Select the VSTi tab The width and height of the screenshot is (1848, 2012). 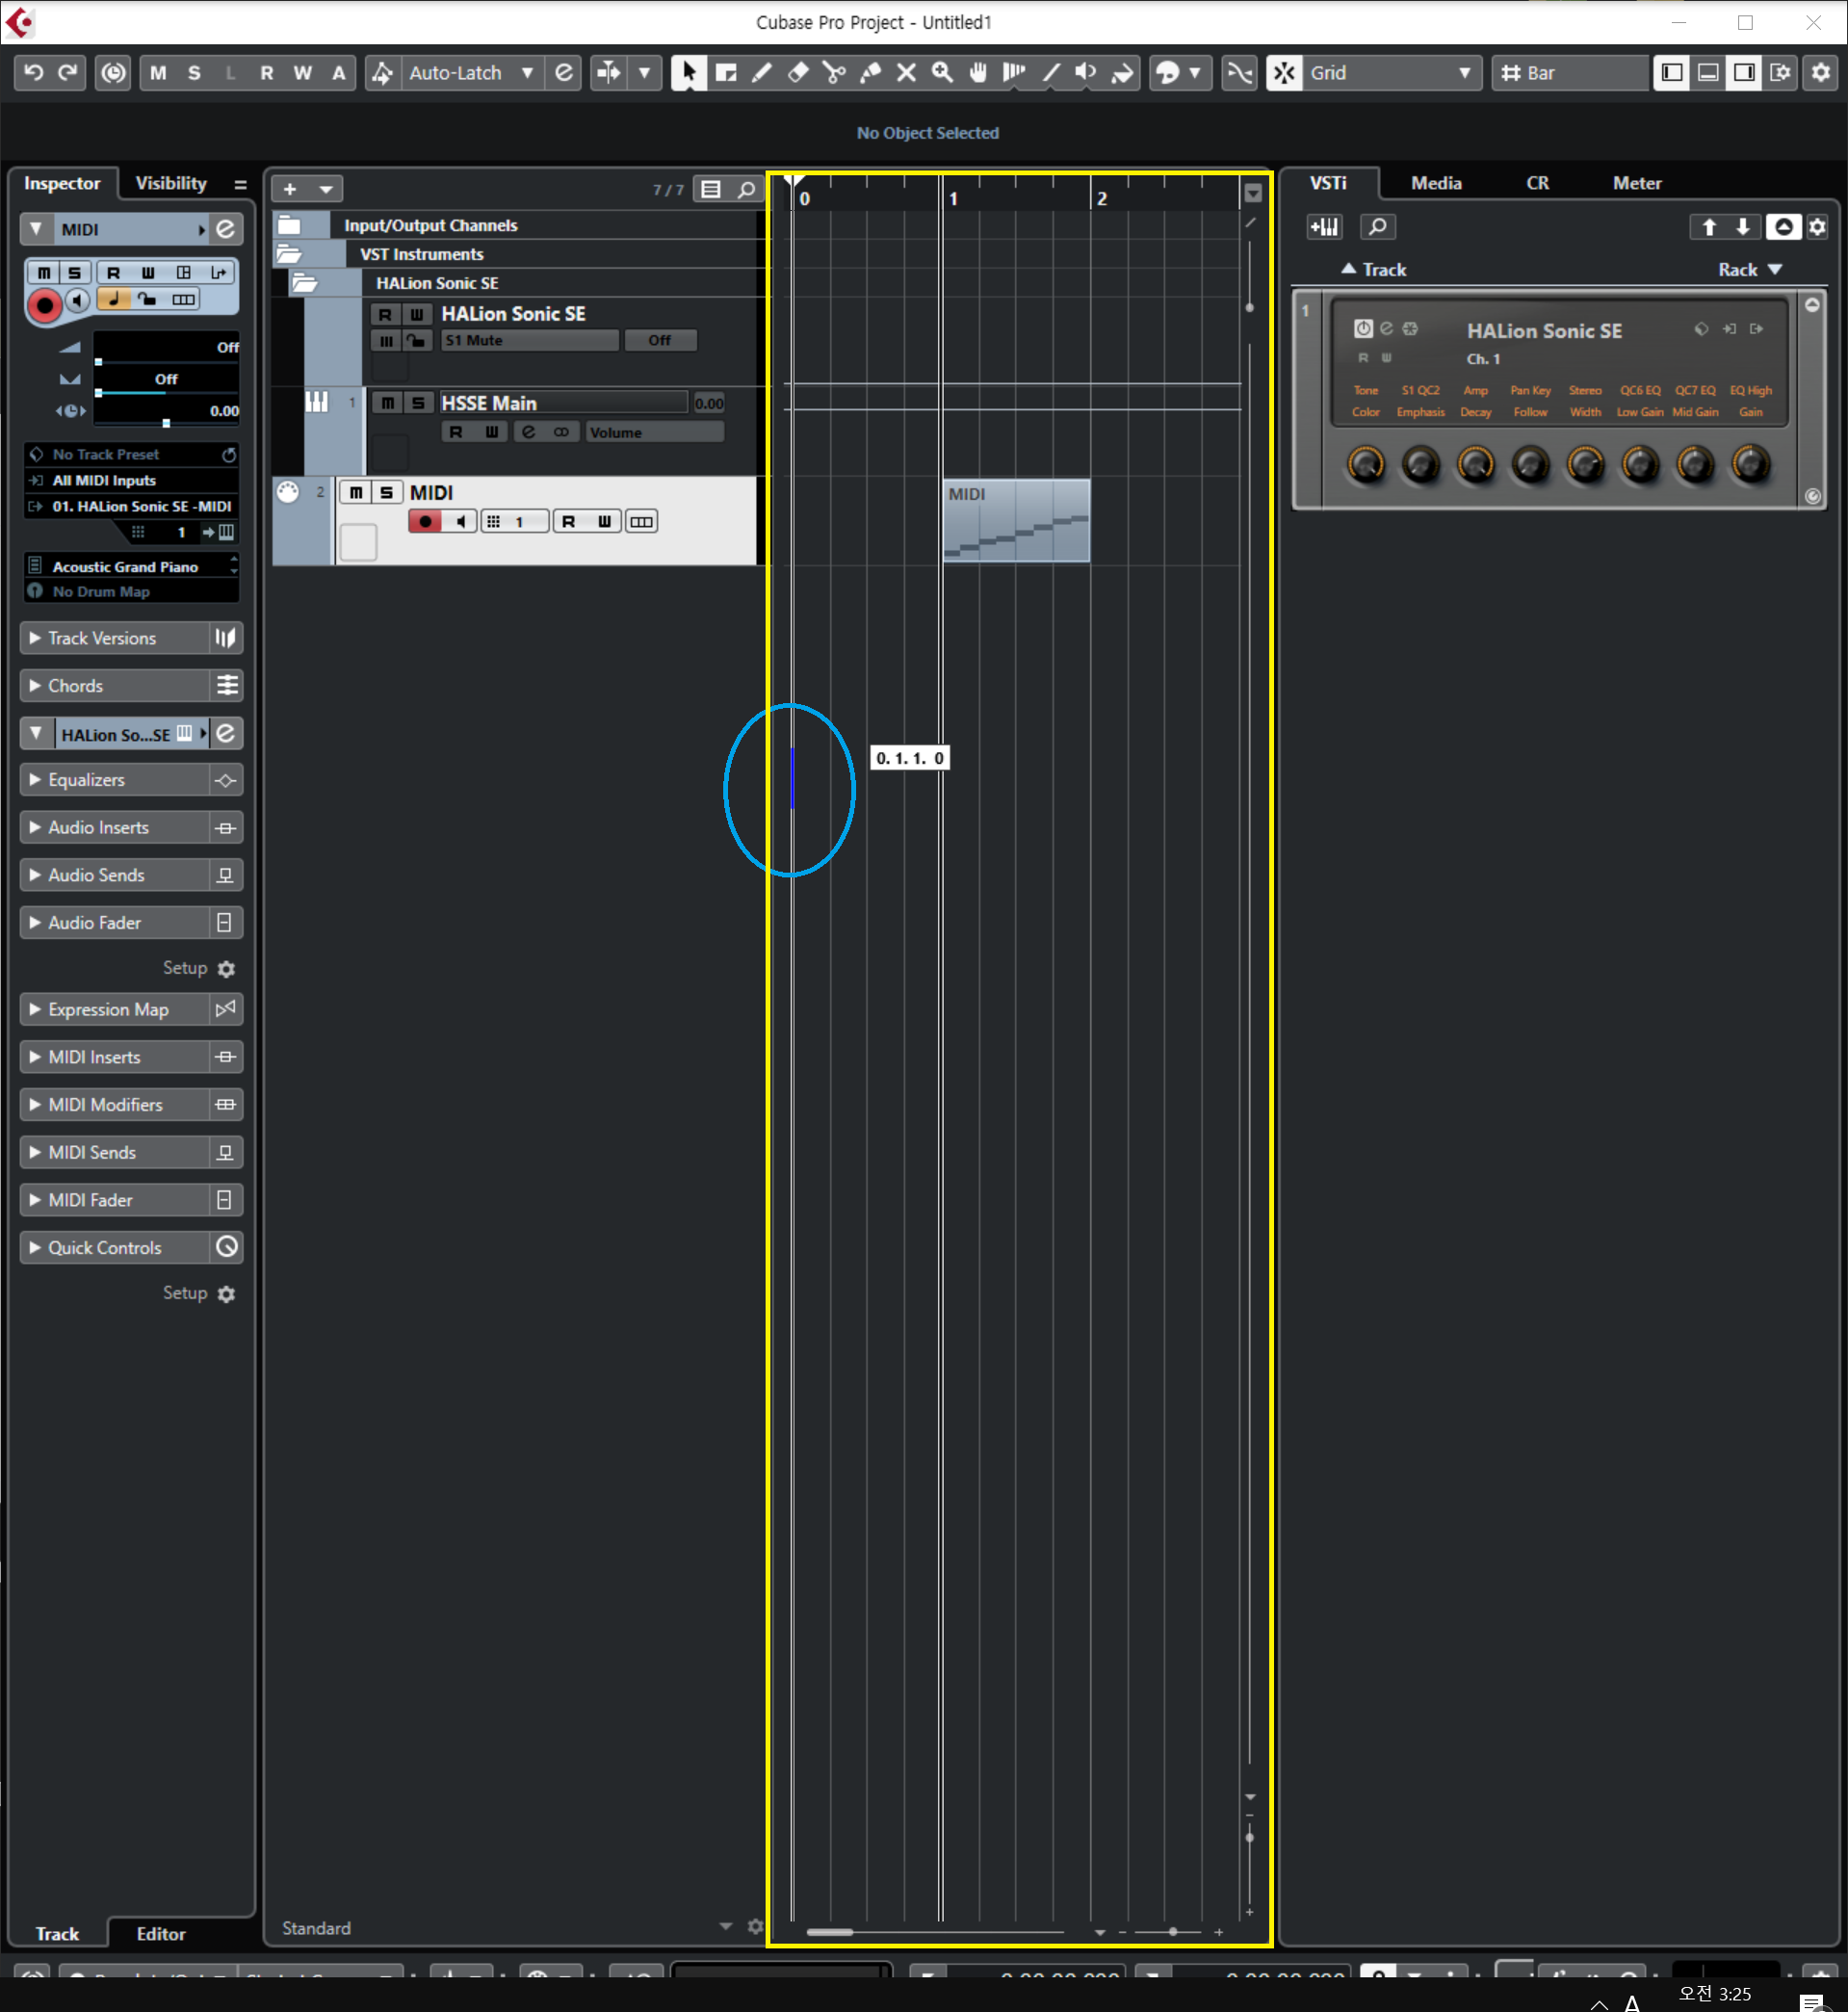(x=1328, y=183)
